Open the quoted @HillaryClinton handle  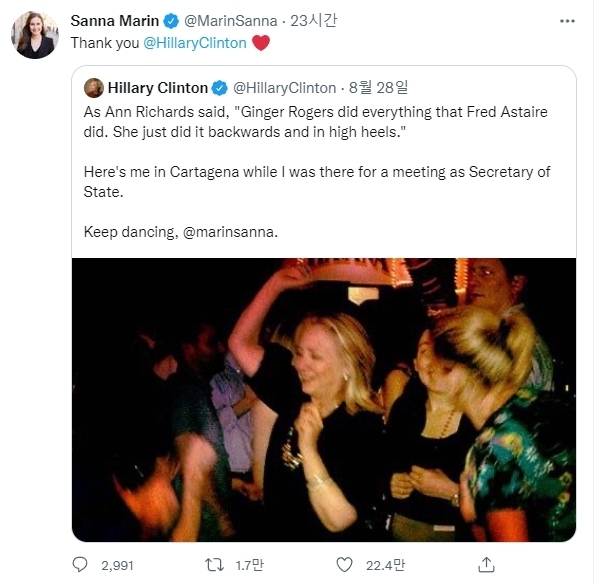pyautogui.click(x=284, y=88)
